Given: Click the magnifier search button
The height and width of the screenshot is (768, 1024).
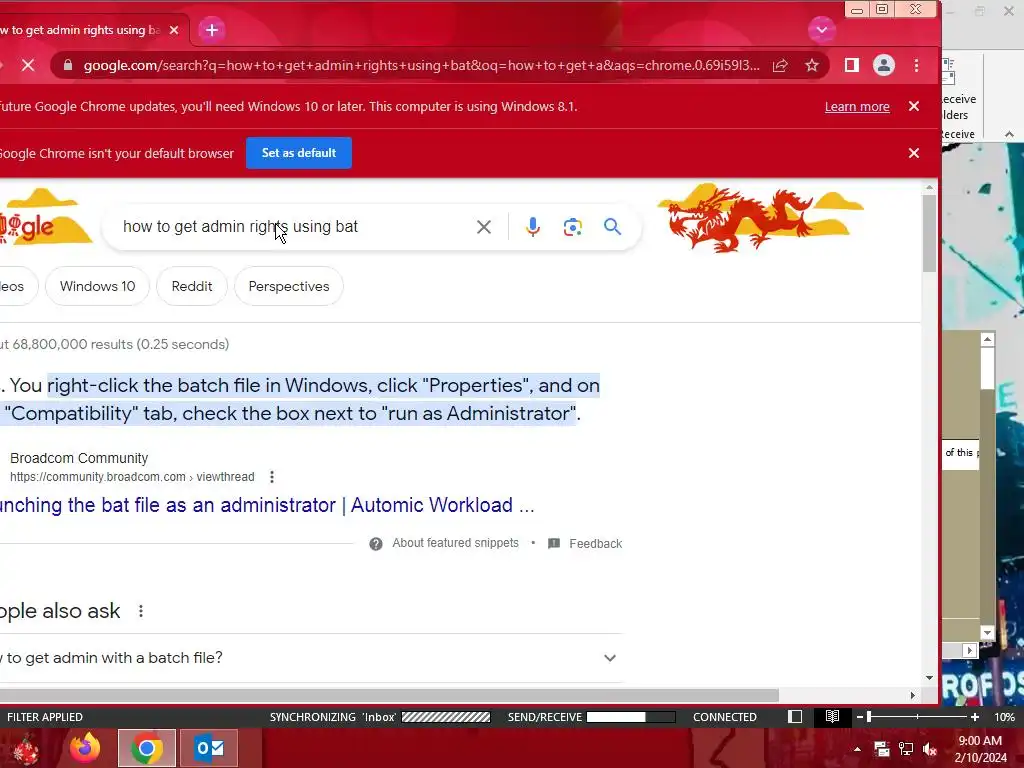Looking at the screenshot, I should pos(612,227).
